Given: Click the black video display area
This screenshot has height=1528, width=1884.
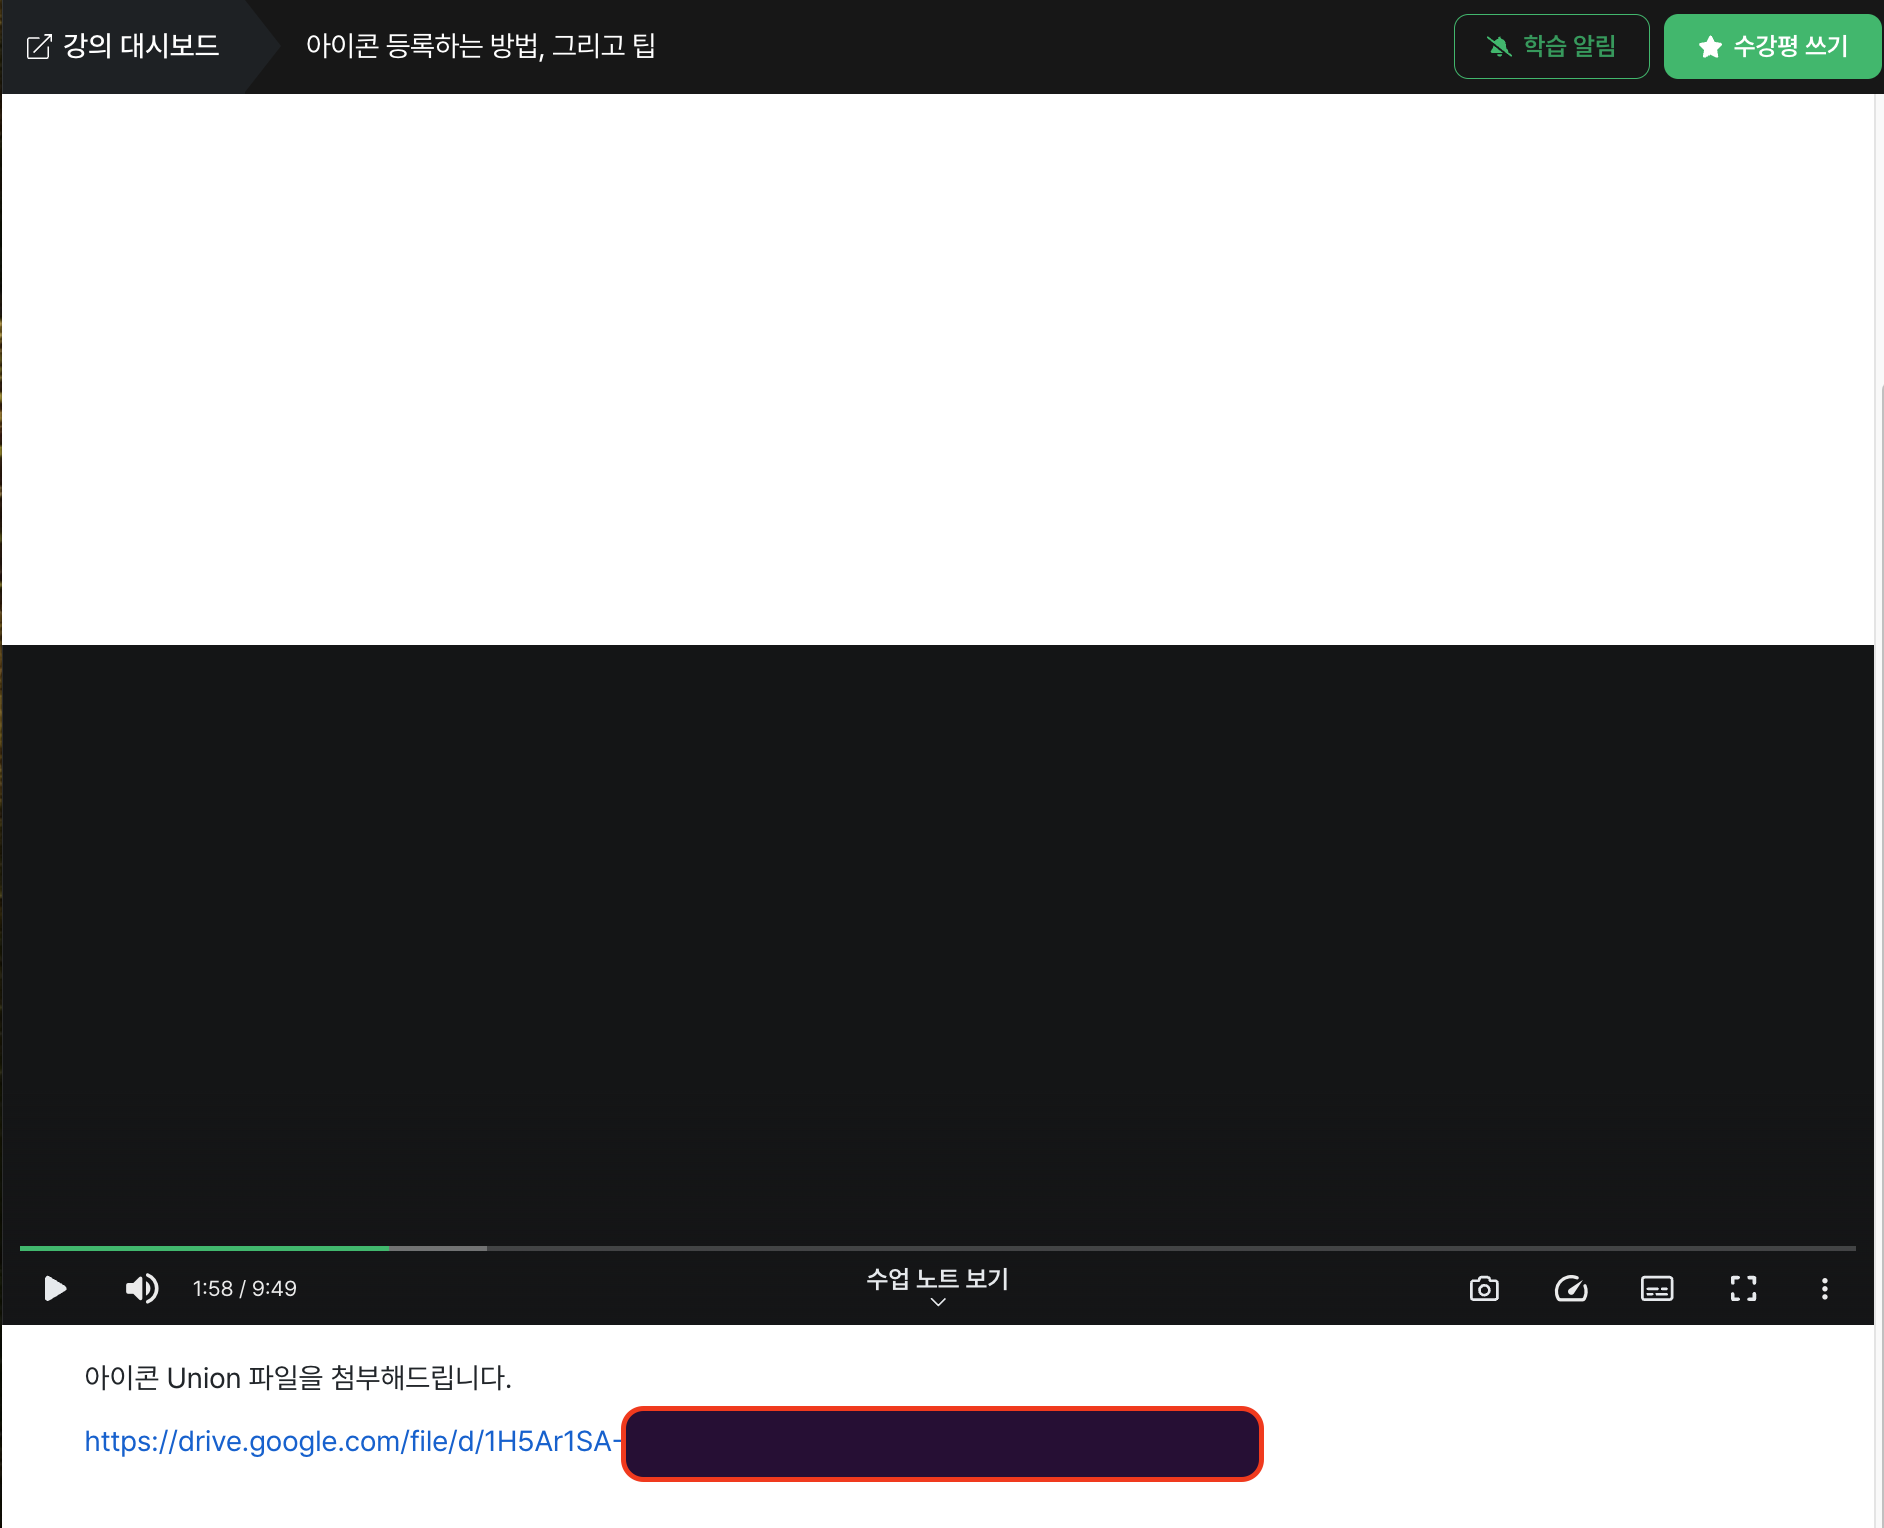Looking at the screenshot, I should pyautogui.click(x=937, y=944).
